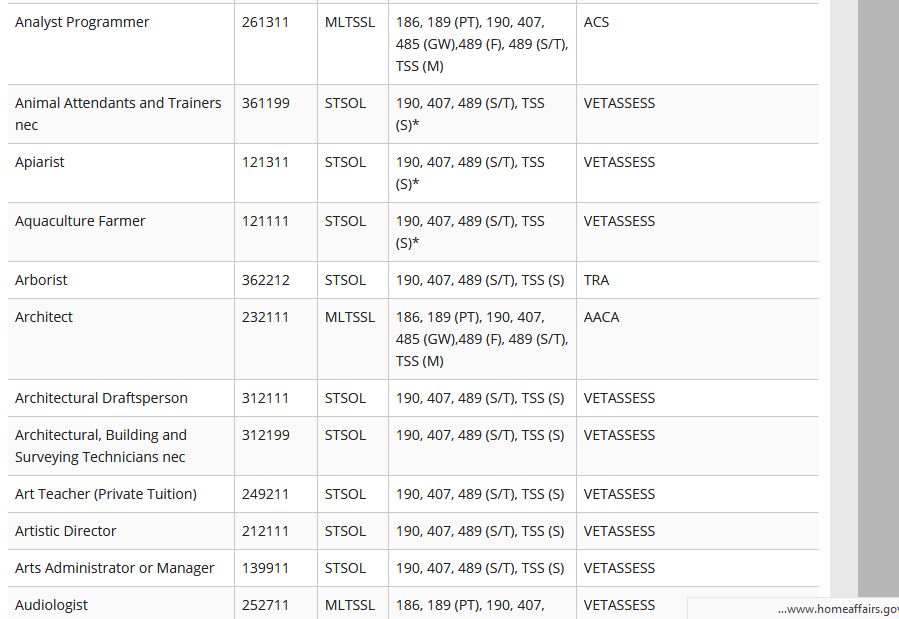Click ANZSCO code 261311
This screenshot has width=899, height=619.
pyautogui.click(x=265, y=22)
